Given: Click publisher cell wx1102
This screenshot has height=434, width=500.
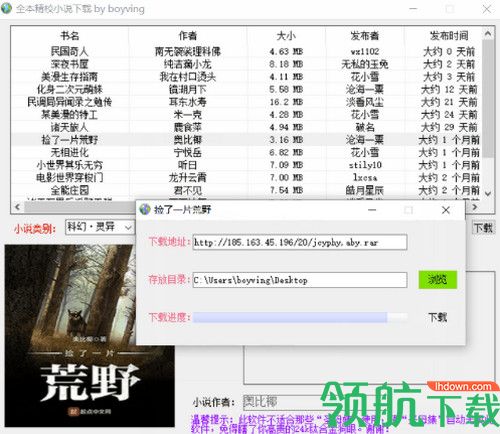Looking at the screenshot, I should click(x=365, y=51).
